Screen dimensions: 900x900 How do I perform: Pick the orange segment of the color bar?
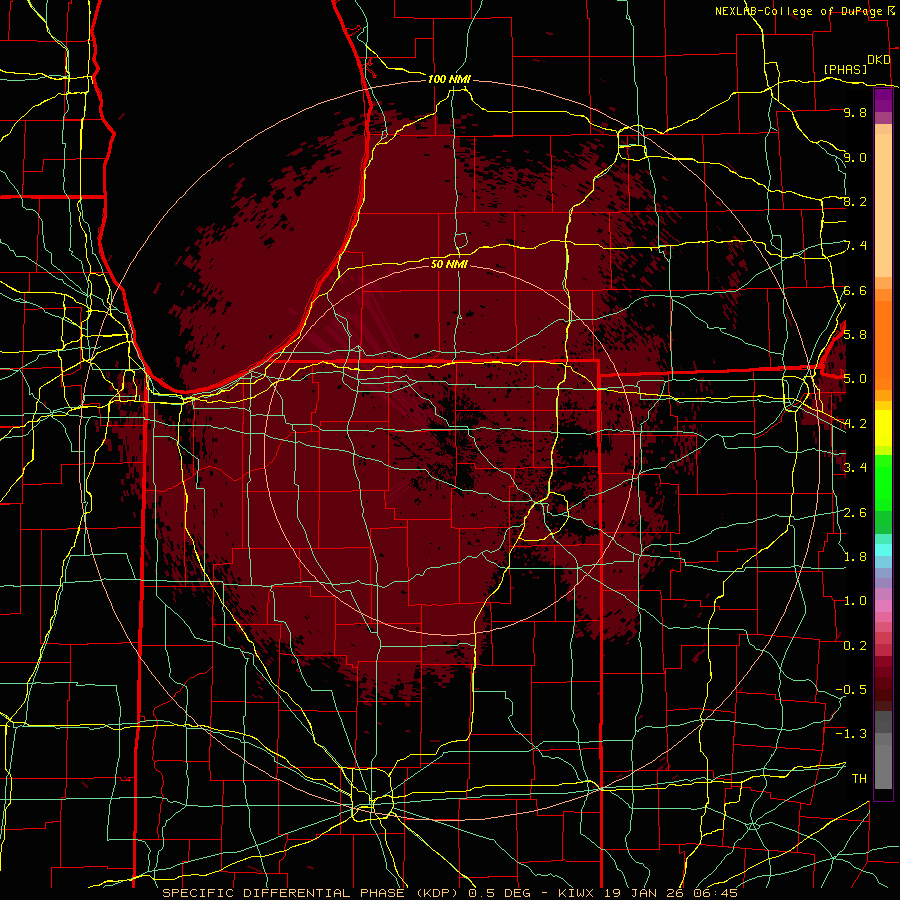[x=883, y=344]
